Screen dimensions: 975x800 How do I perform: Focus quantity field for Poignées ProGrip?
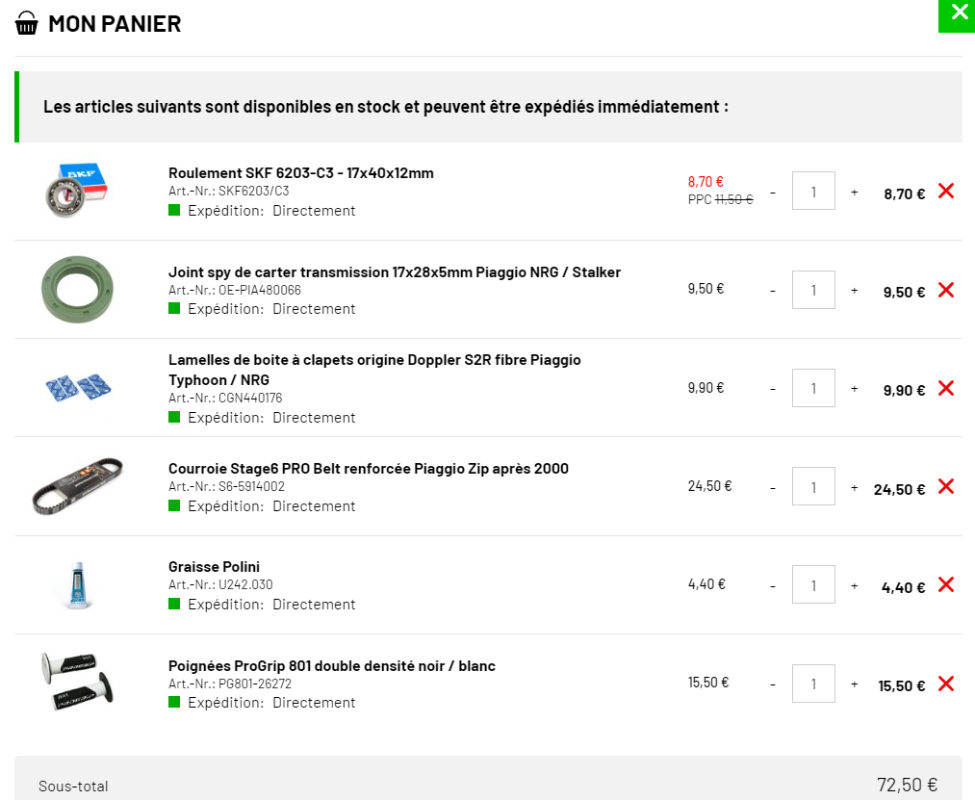click(x=813, y=683)
